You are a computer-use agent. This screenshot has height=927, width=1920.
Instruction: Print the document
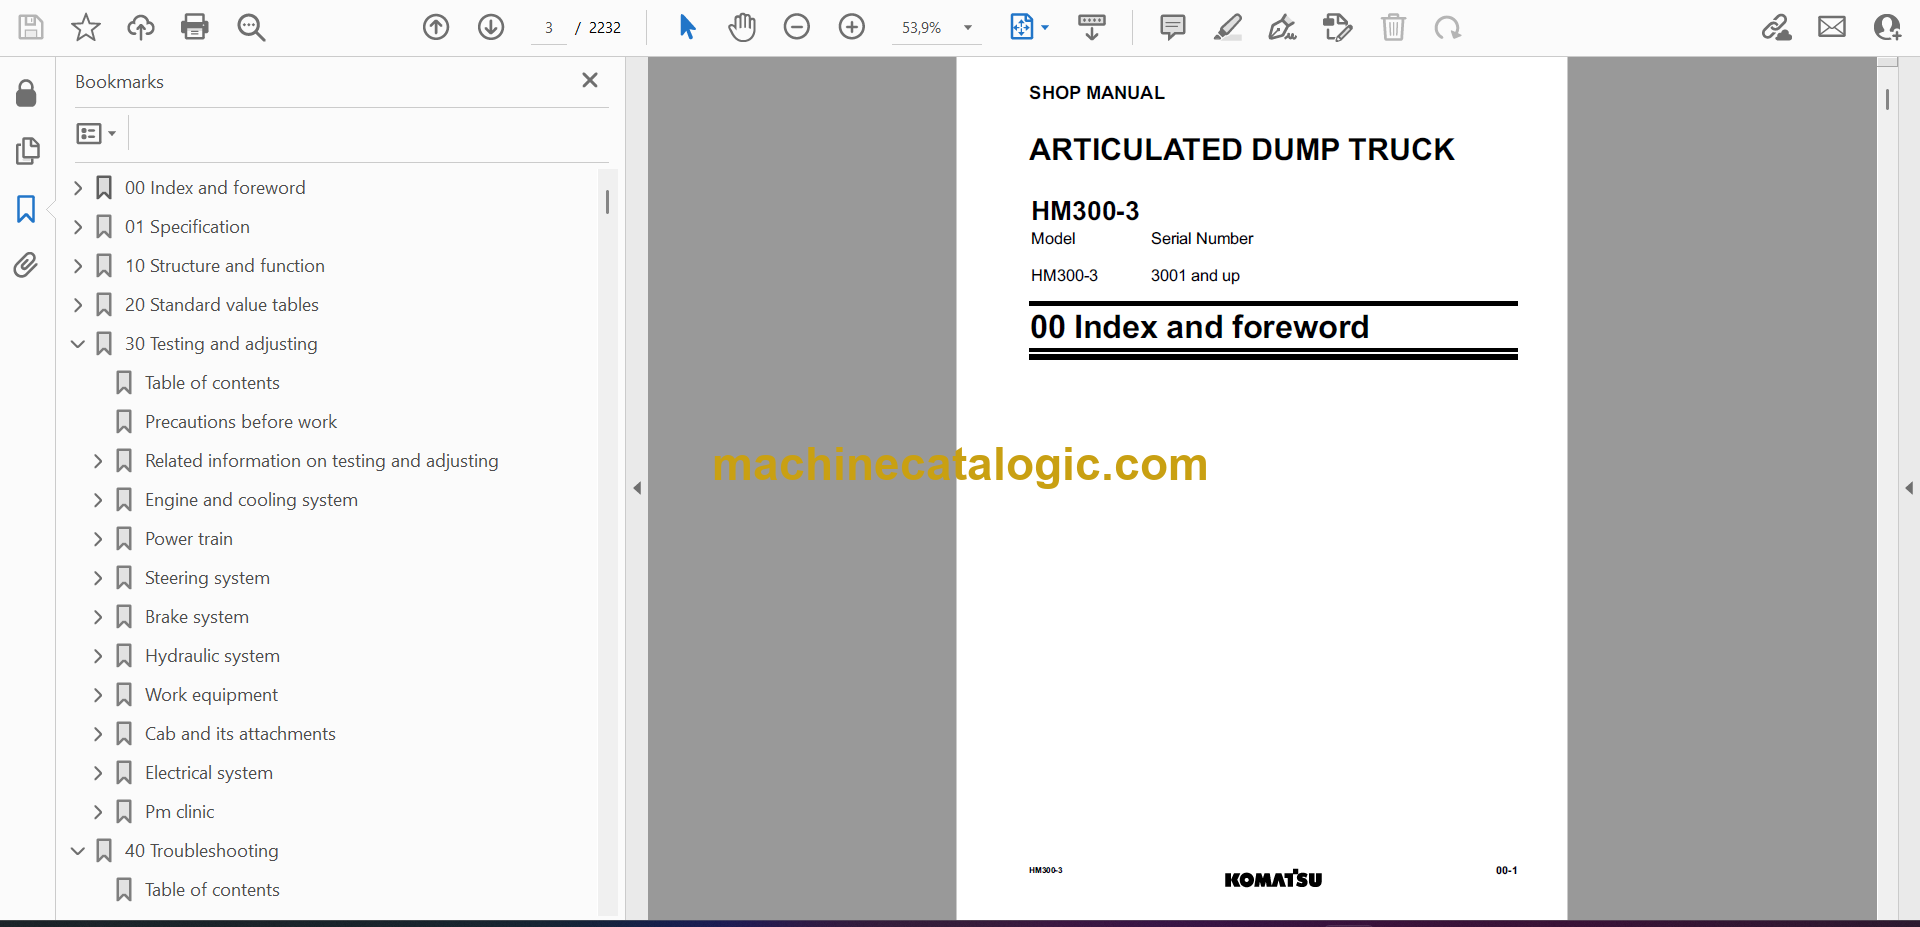195,27
